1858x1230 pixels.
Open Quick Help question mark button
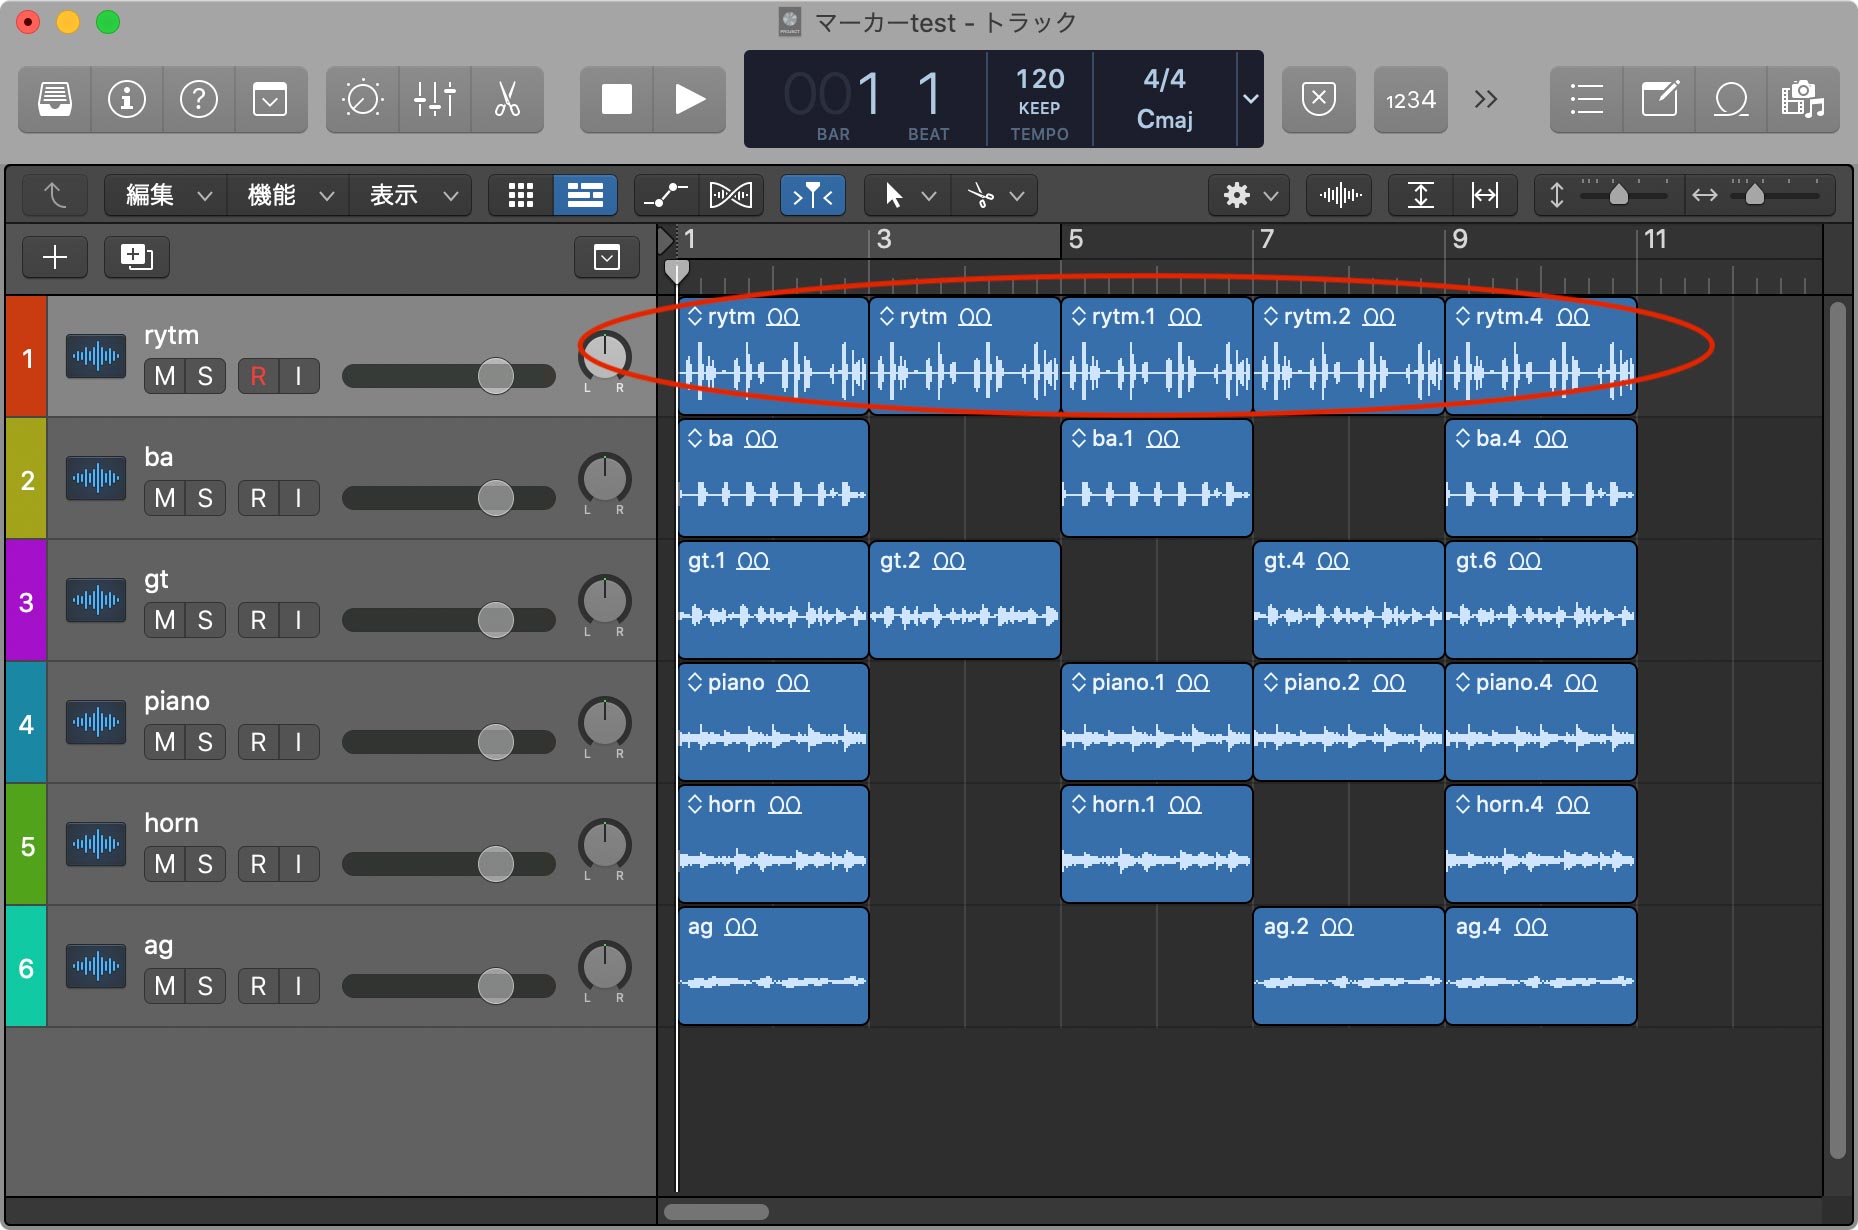click(x=199, y=100)
